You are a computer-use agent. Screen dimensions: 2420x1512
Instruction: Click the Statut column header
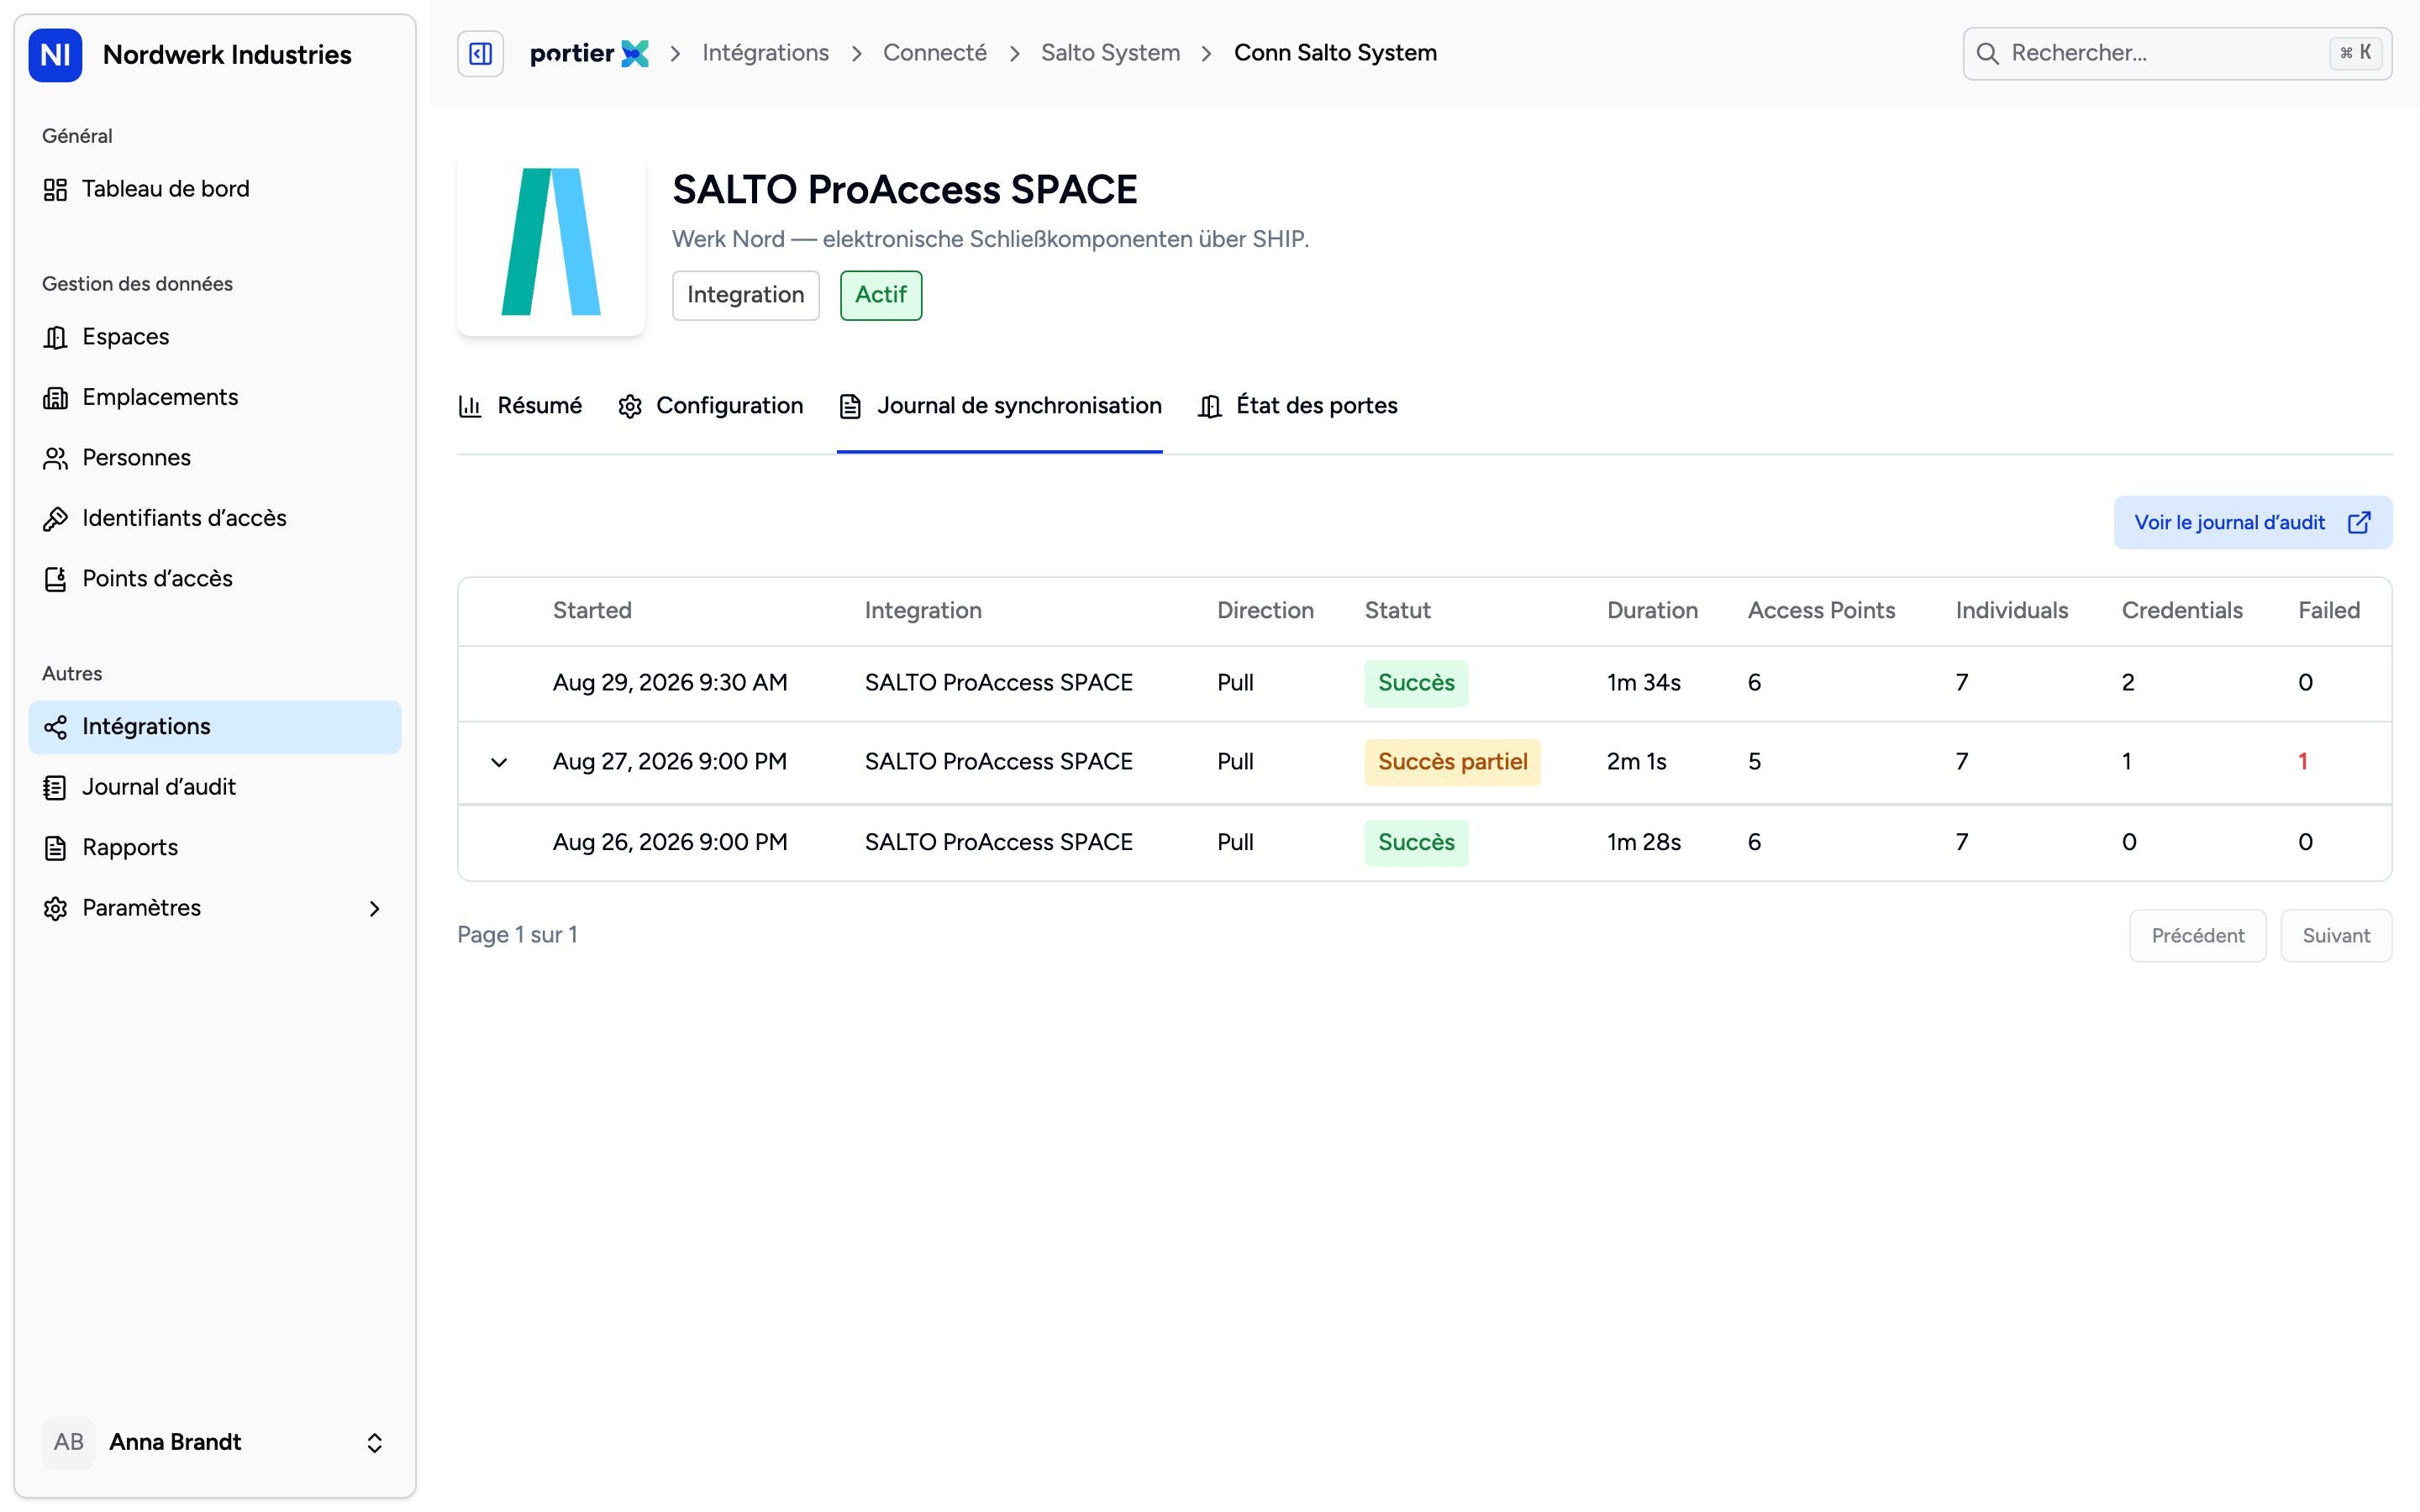point(1398,610)
